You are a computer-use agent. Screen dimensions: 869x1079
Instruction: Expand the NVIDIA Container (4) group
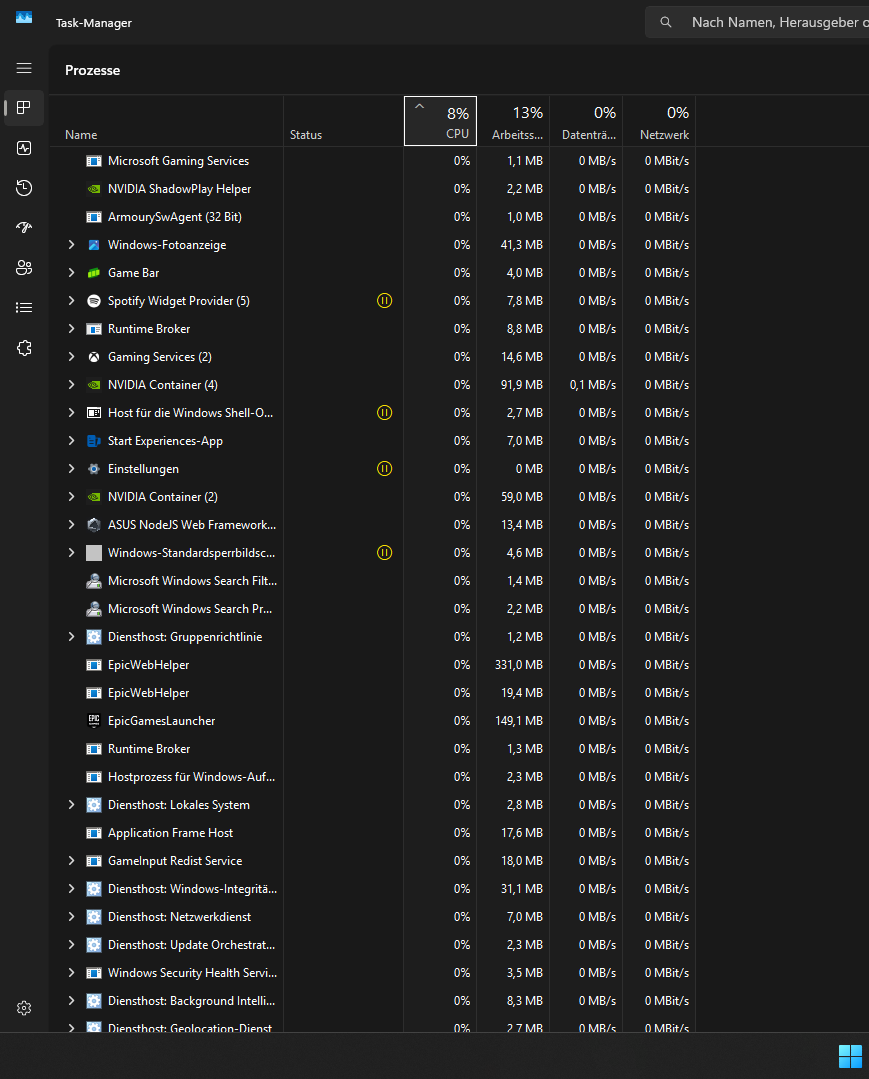coord(72,385)
